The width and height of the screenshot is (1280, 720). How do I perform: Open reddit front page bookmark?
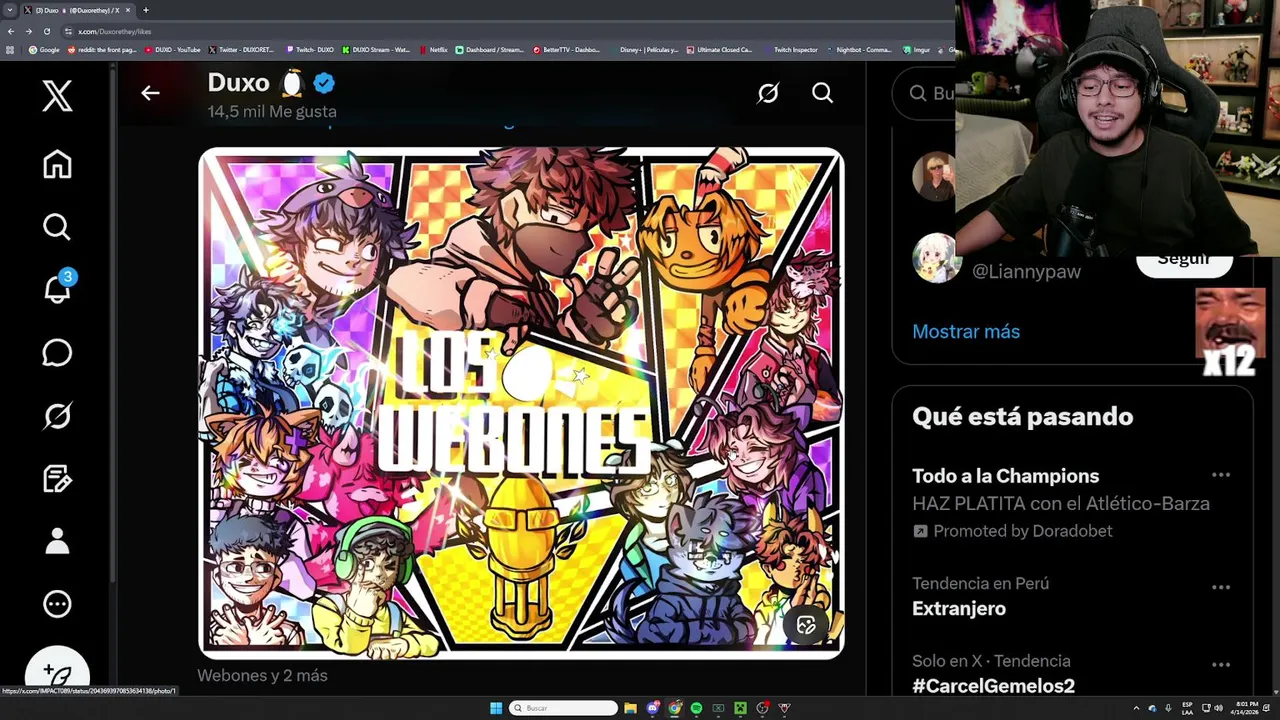click(x=101, y=49)
